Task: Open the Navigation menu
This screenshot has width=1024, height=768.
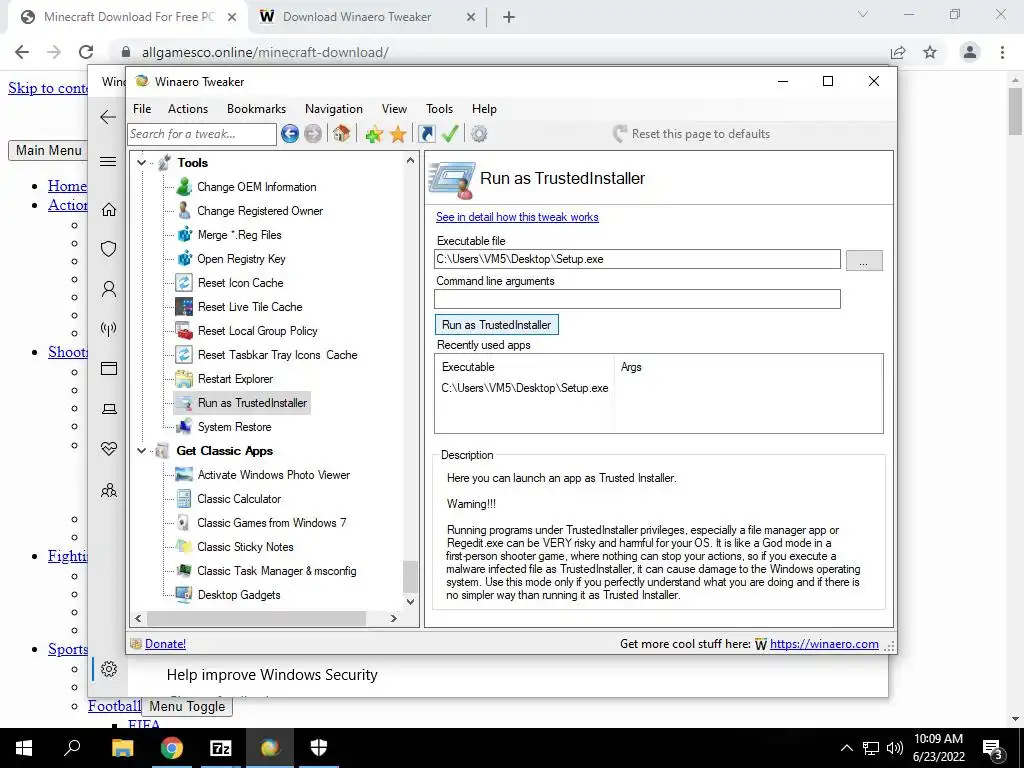Action: coord(334,109)
